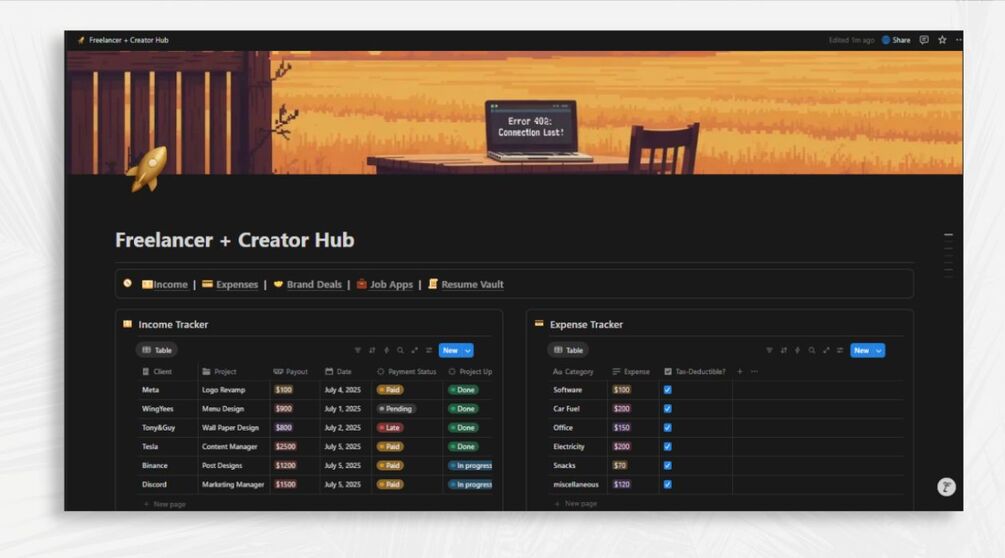Open the Payout column header menu
1005x558 pixels.
(290, 372)
